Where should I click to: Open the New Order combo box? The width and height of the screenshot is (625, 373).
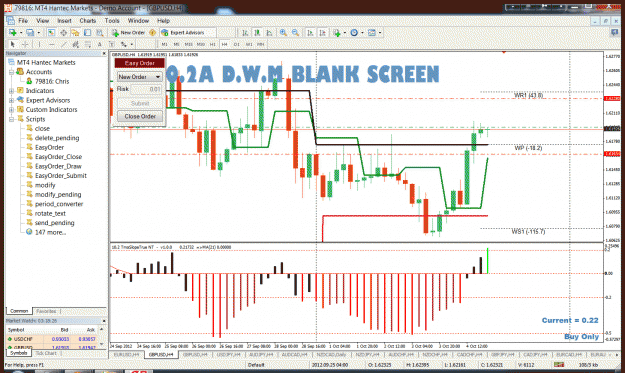[140, 77]
